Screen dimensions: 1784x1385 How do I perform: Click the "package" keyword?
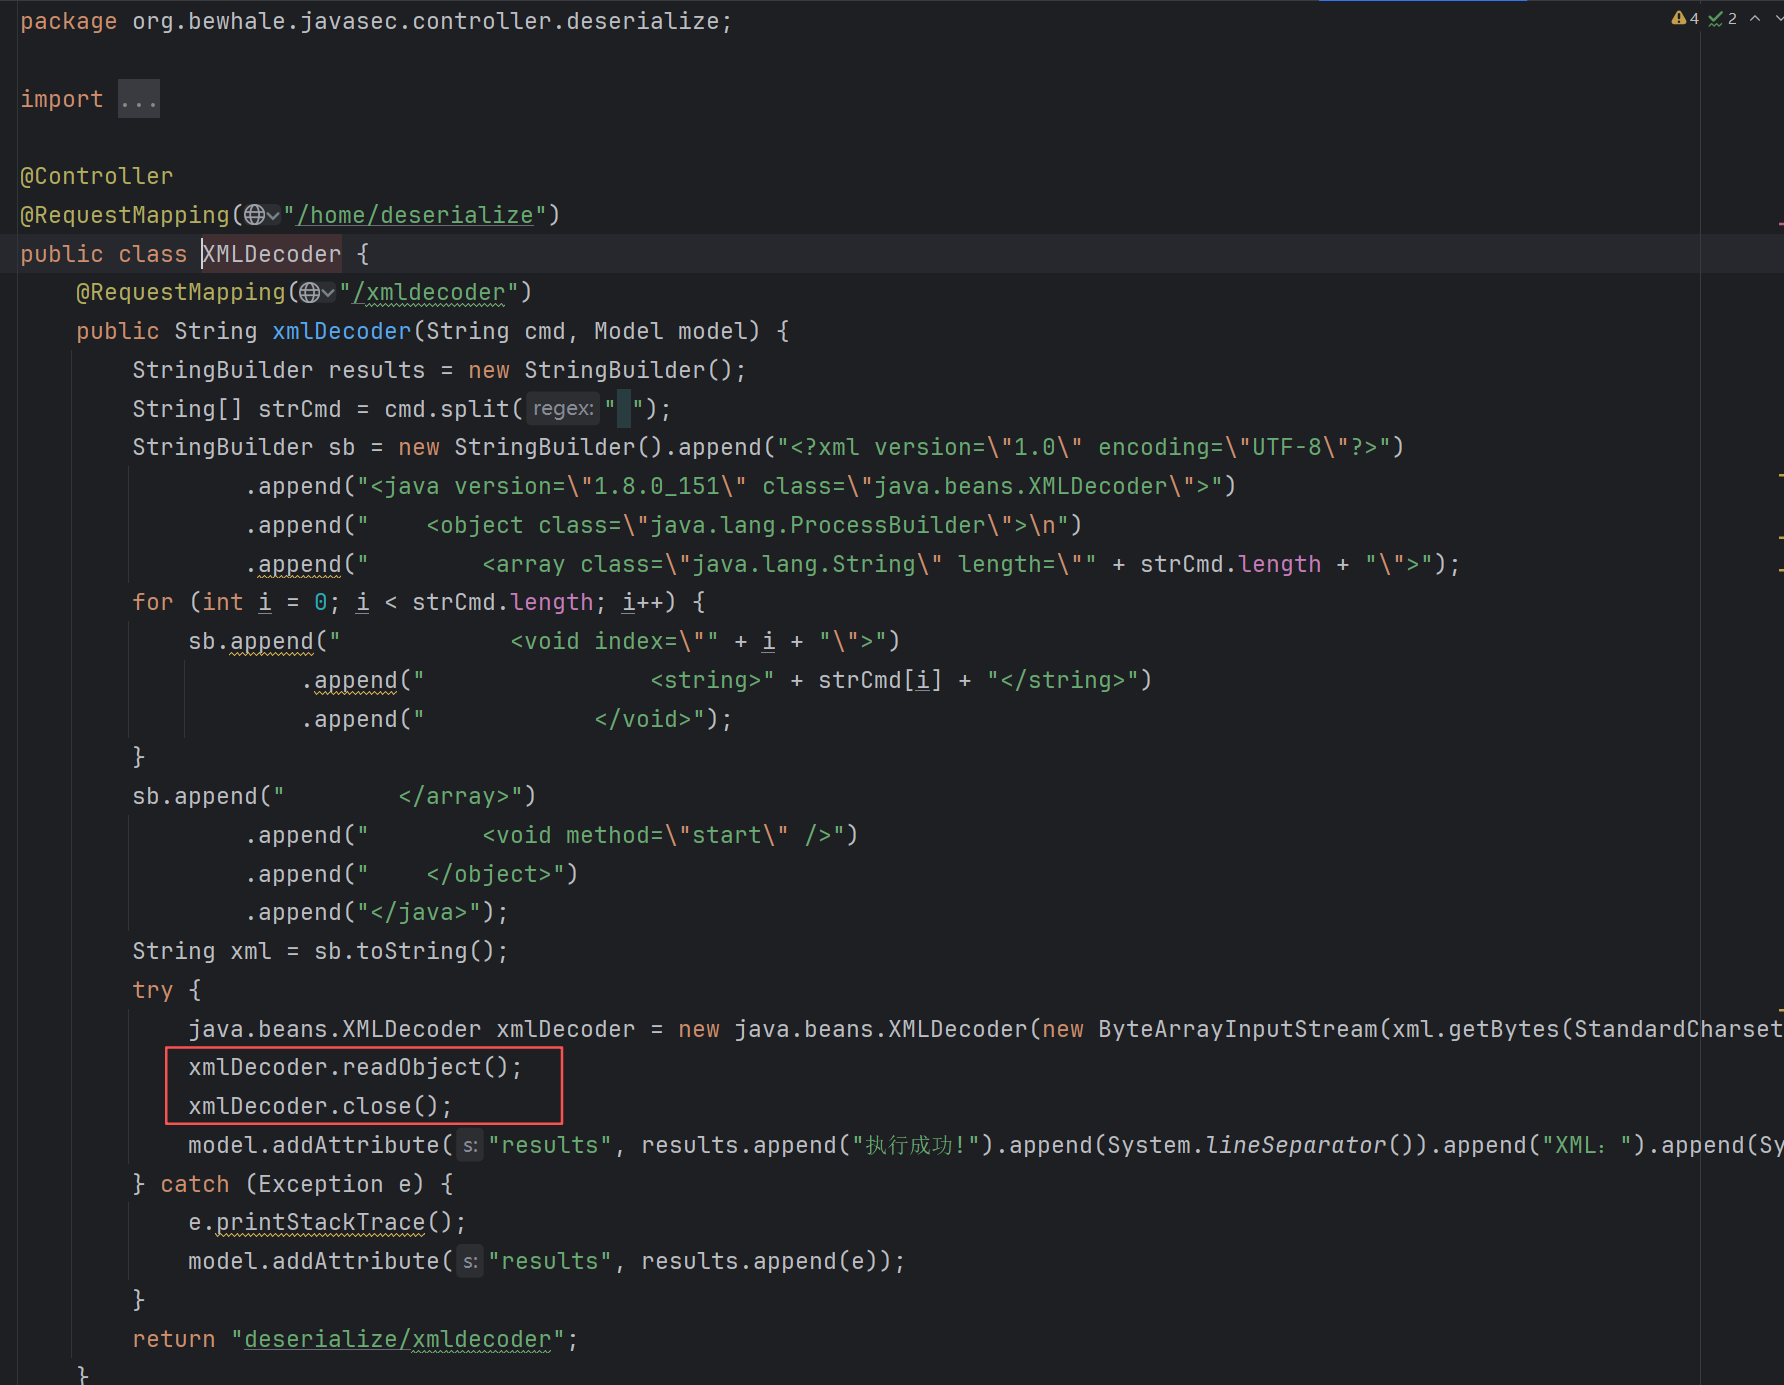click(68, 21)
